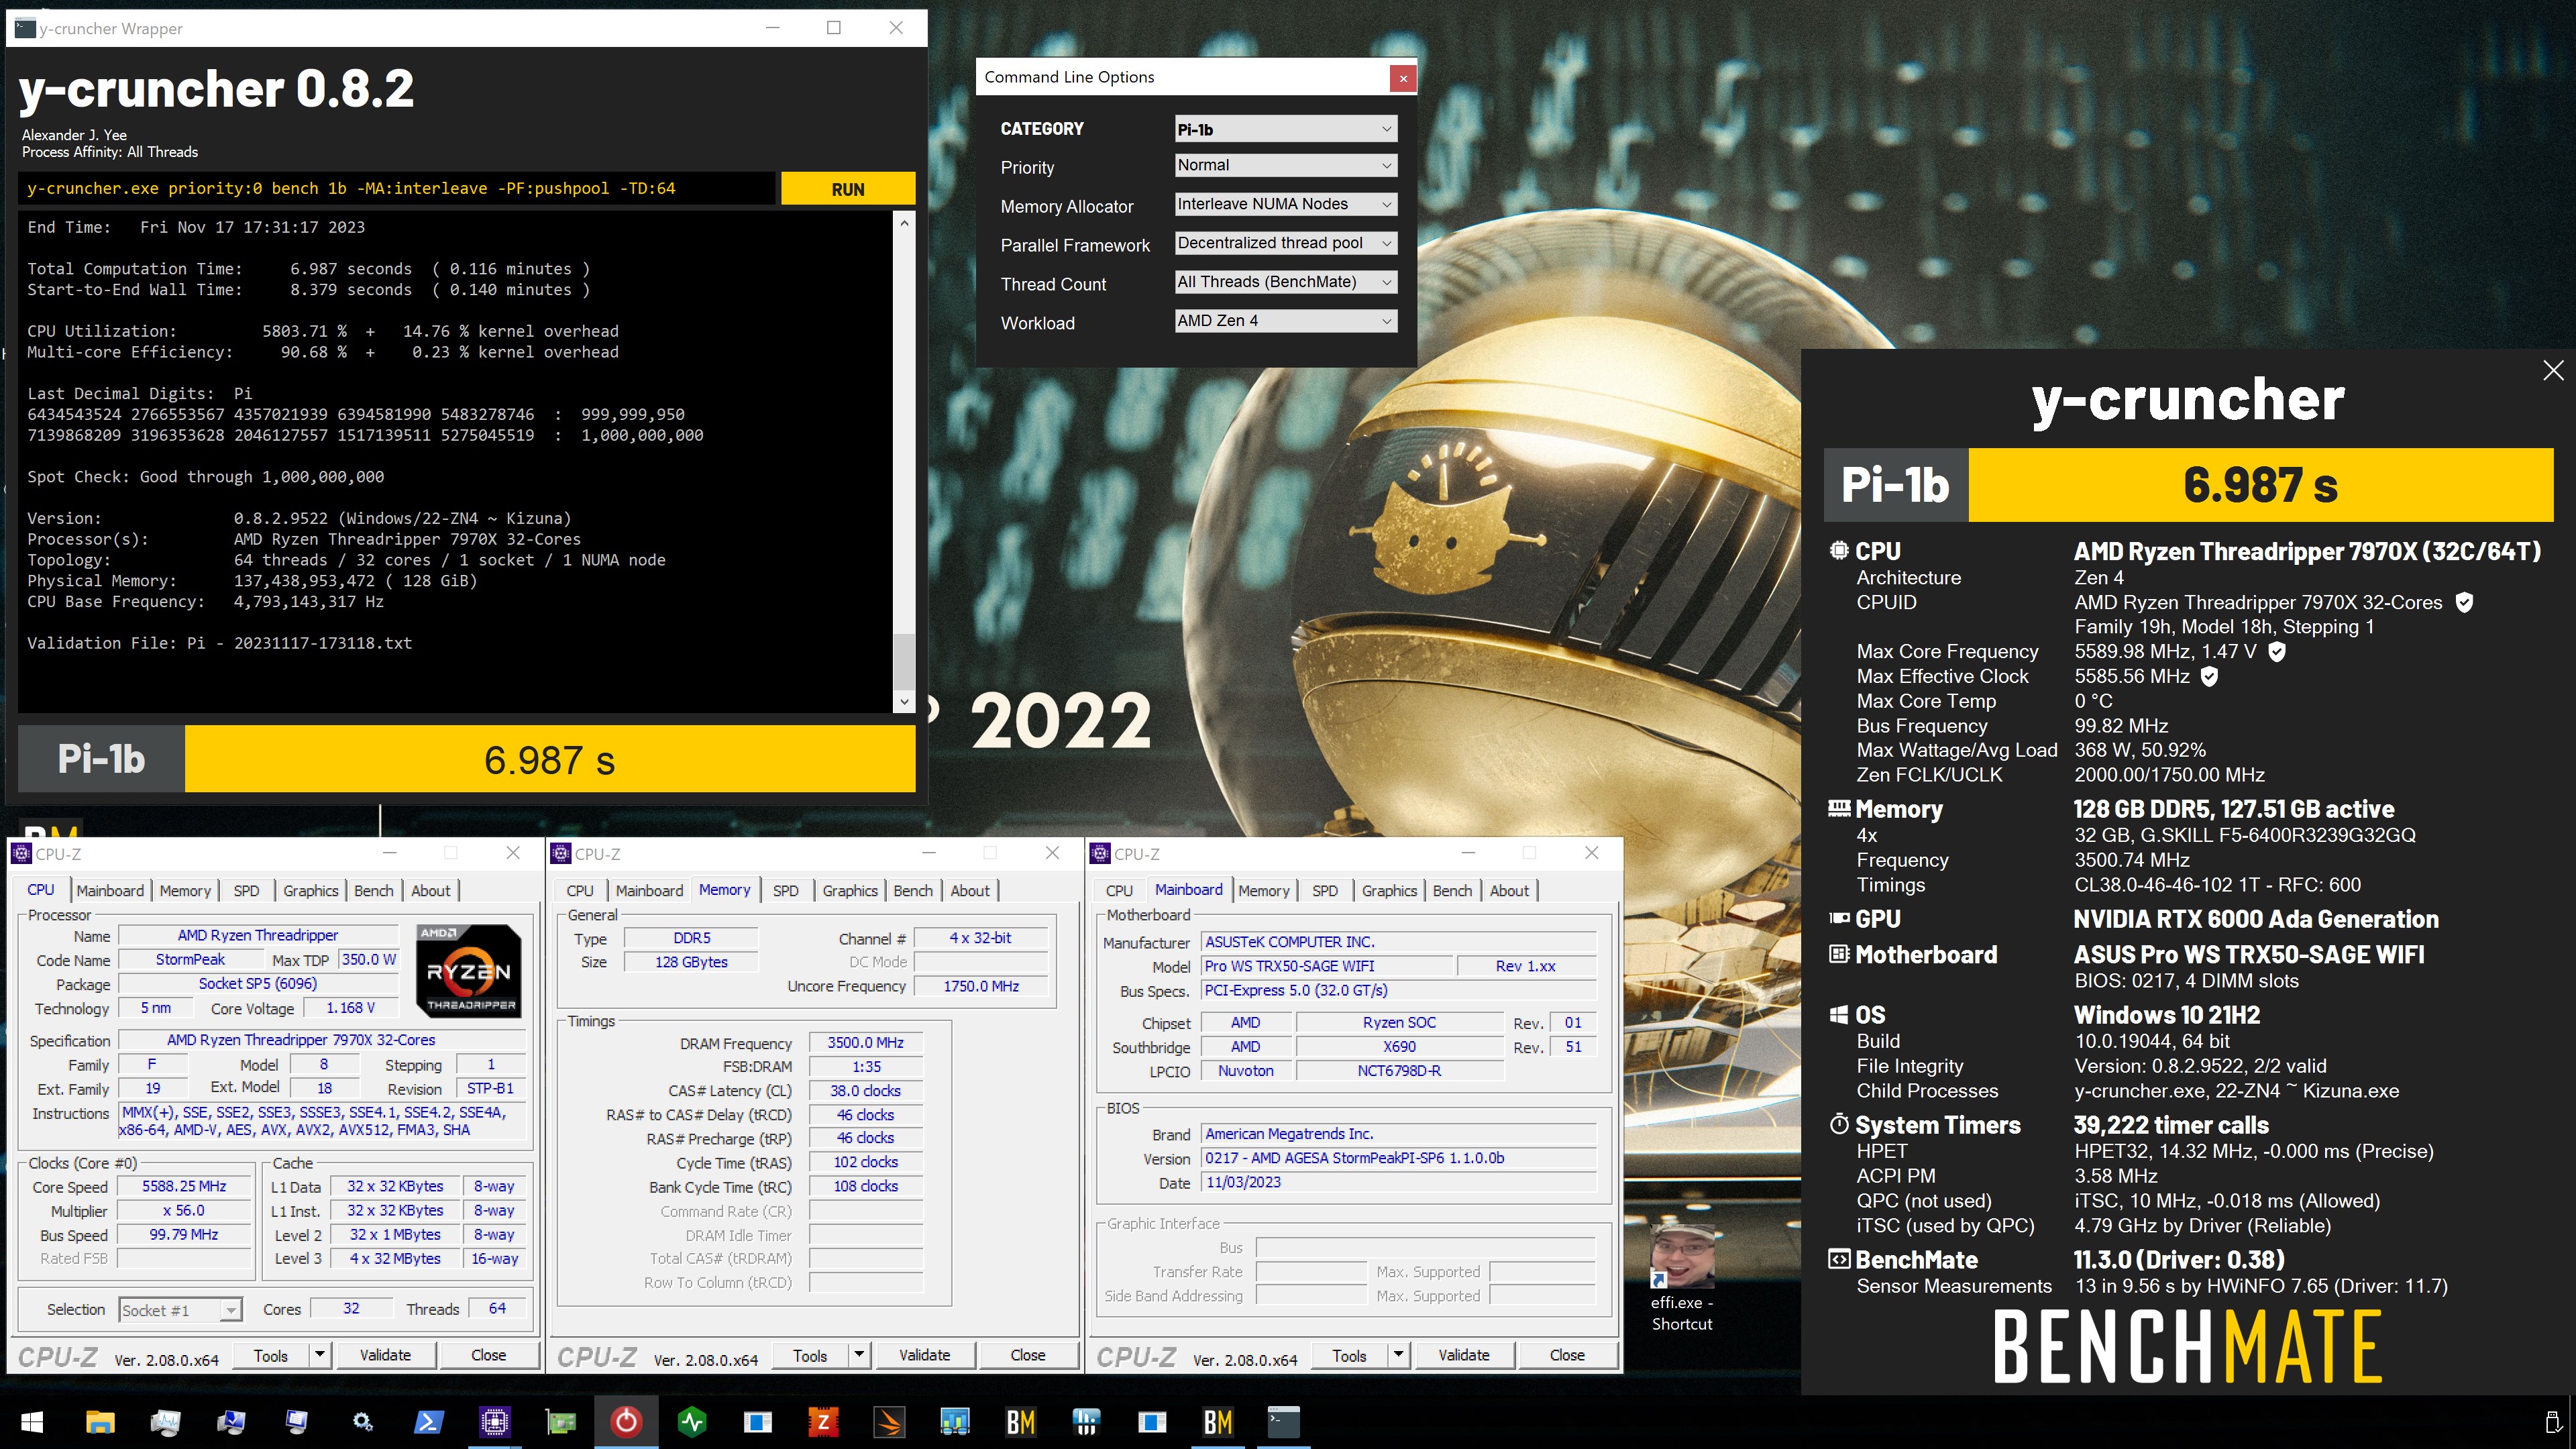Select the CPU tab in the CPU-Z Memory window
This screenshot has width=2576, height=1449.
point(580,890)
